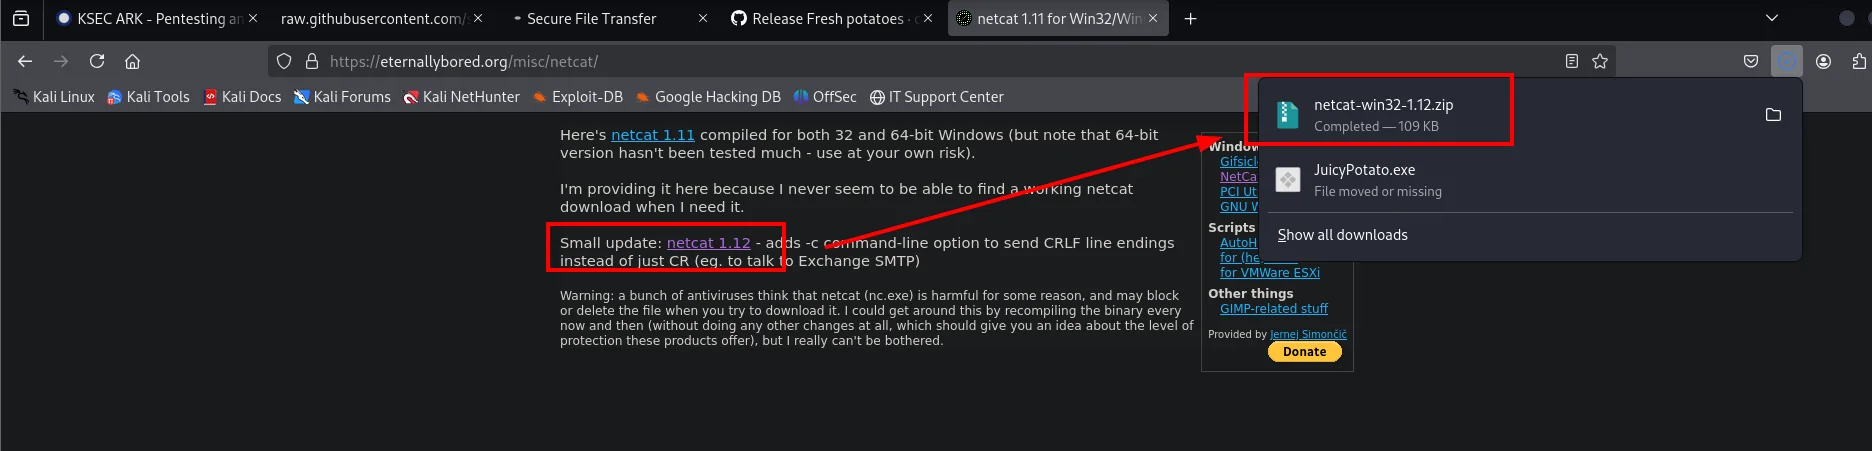Open the netcat 1.11 link

coord(652,135)
